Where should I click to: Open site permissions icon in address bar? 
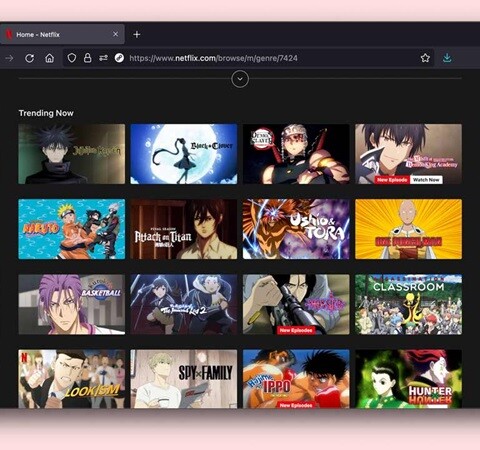tap(103, 58)
